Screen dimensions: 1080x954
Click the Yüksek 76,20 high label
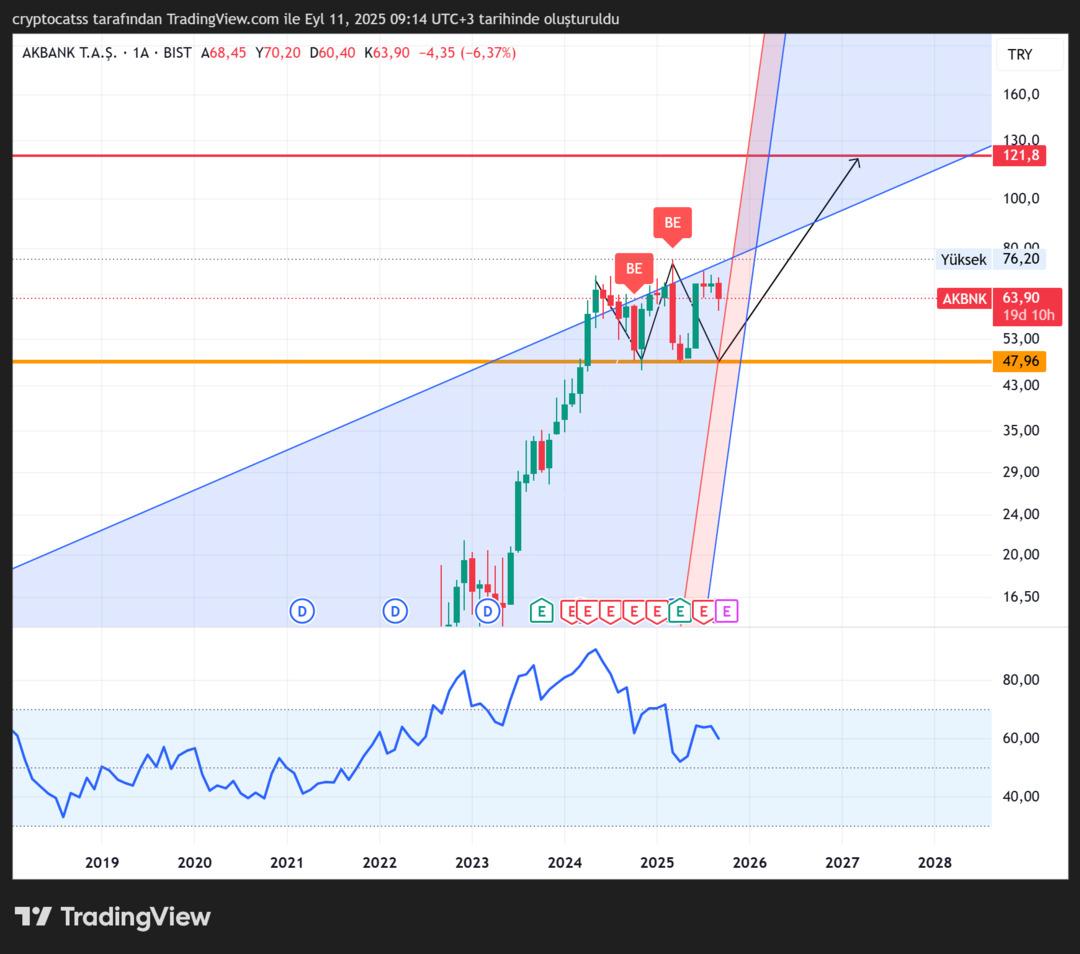click(990, 259)
